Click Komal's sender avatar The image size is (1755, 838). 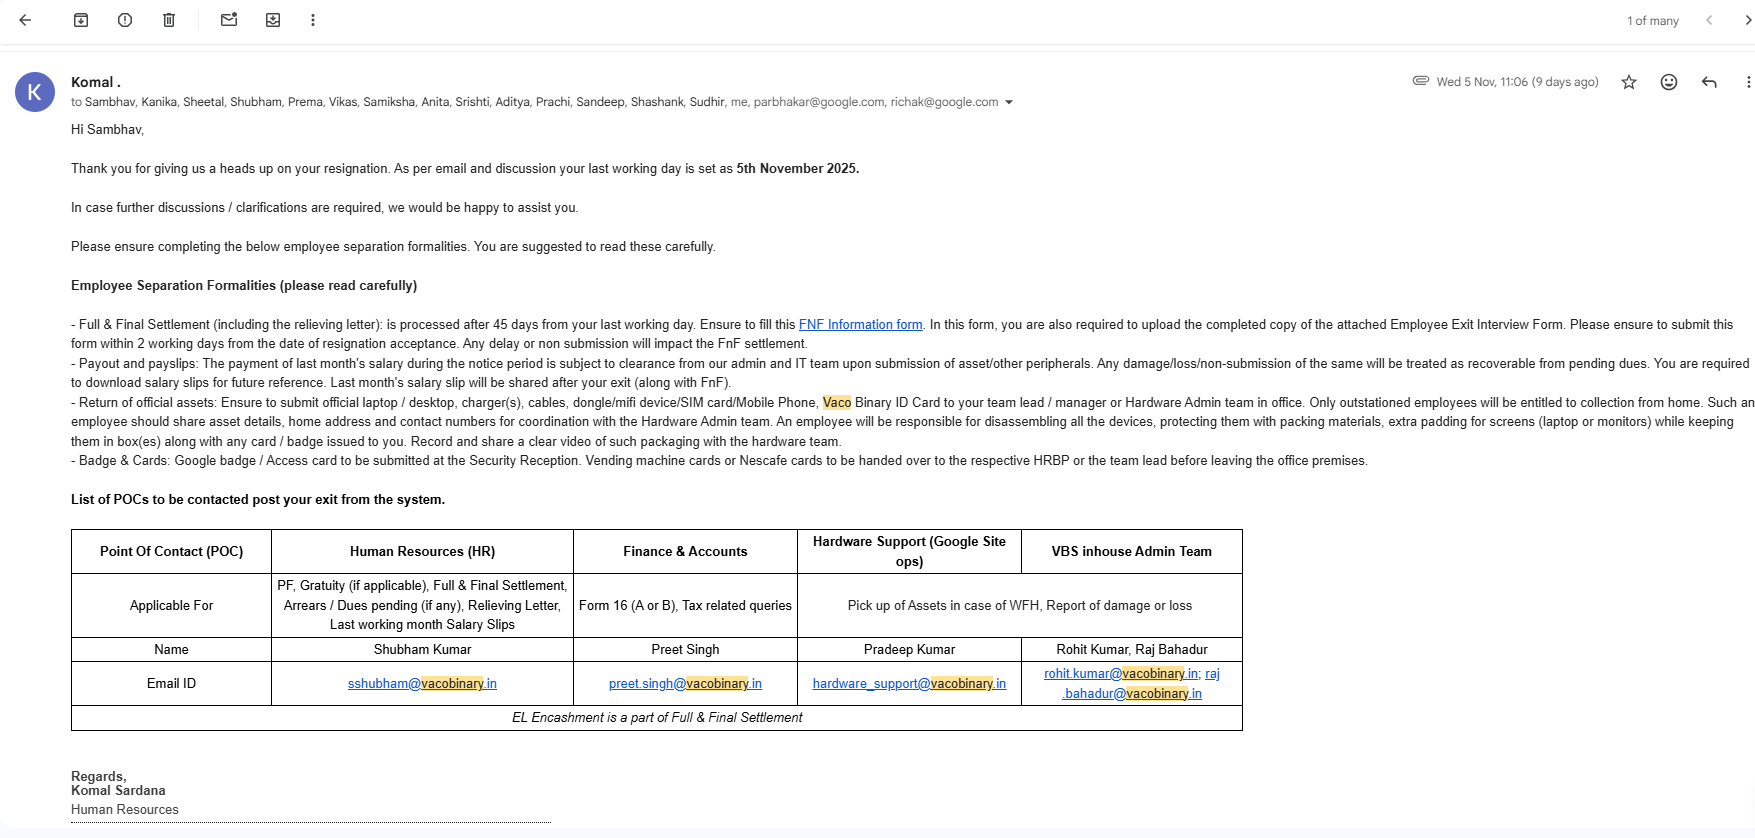[35, 92]
